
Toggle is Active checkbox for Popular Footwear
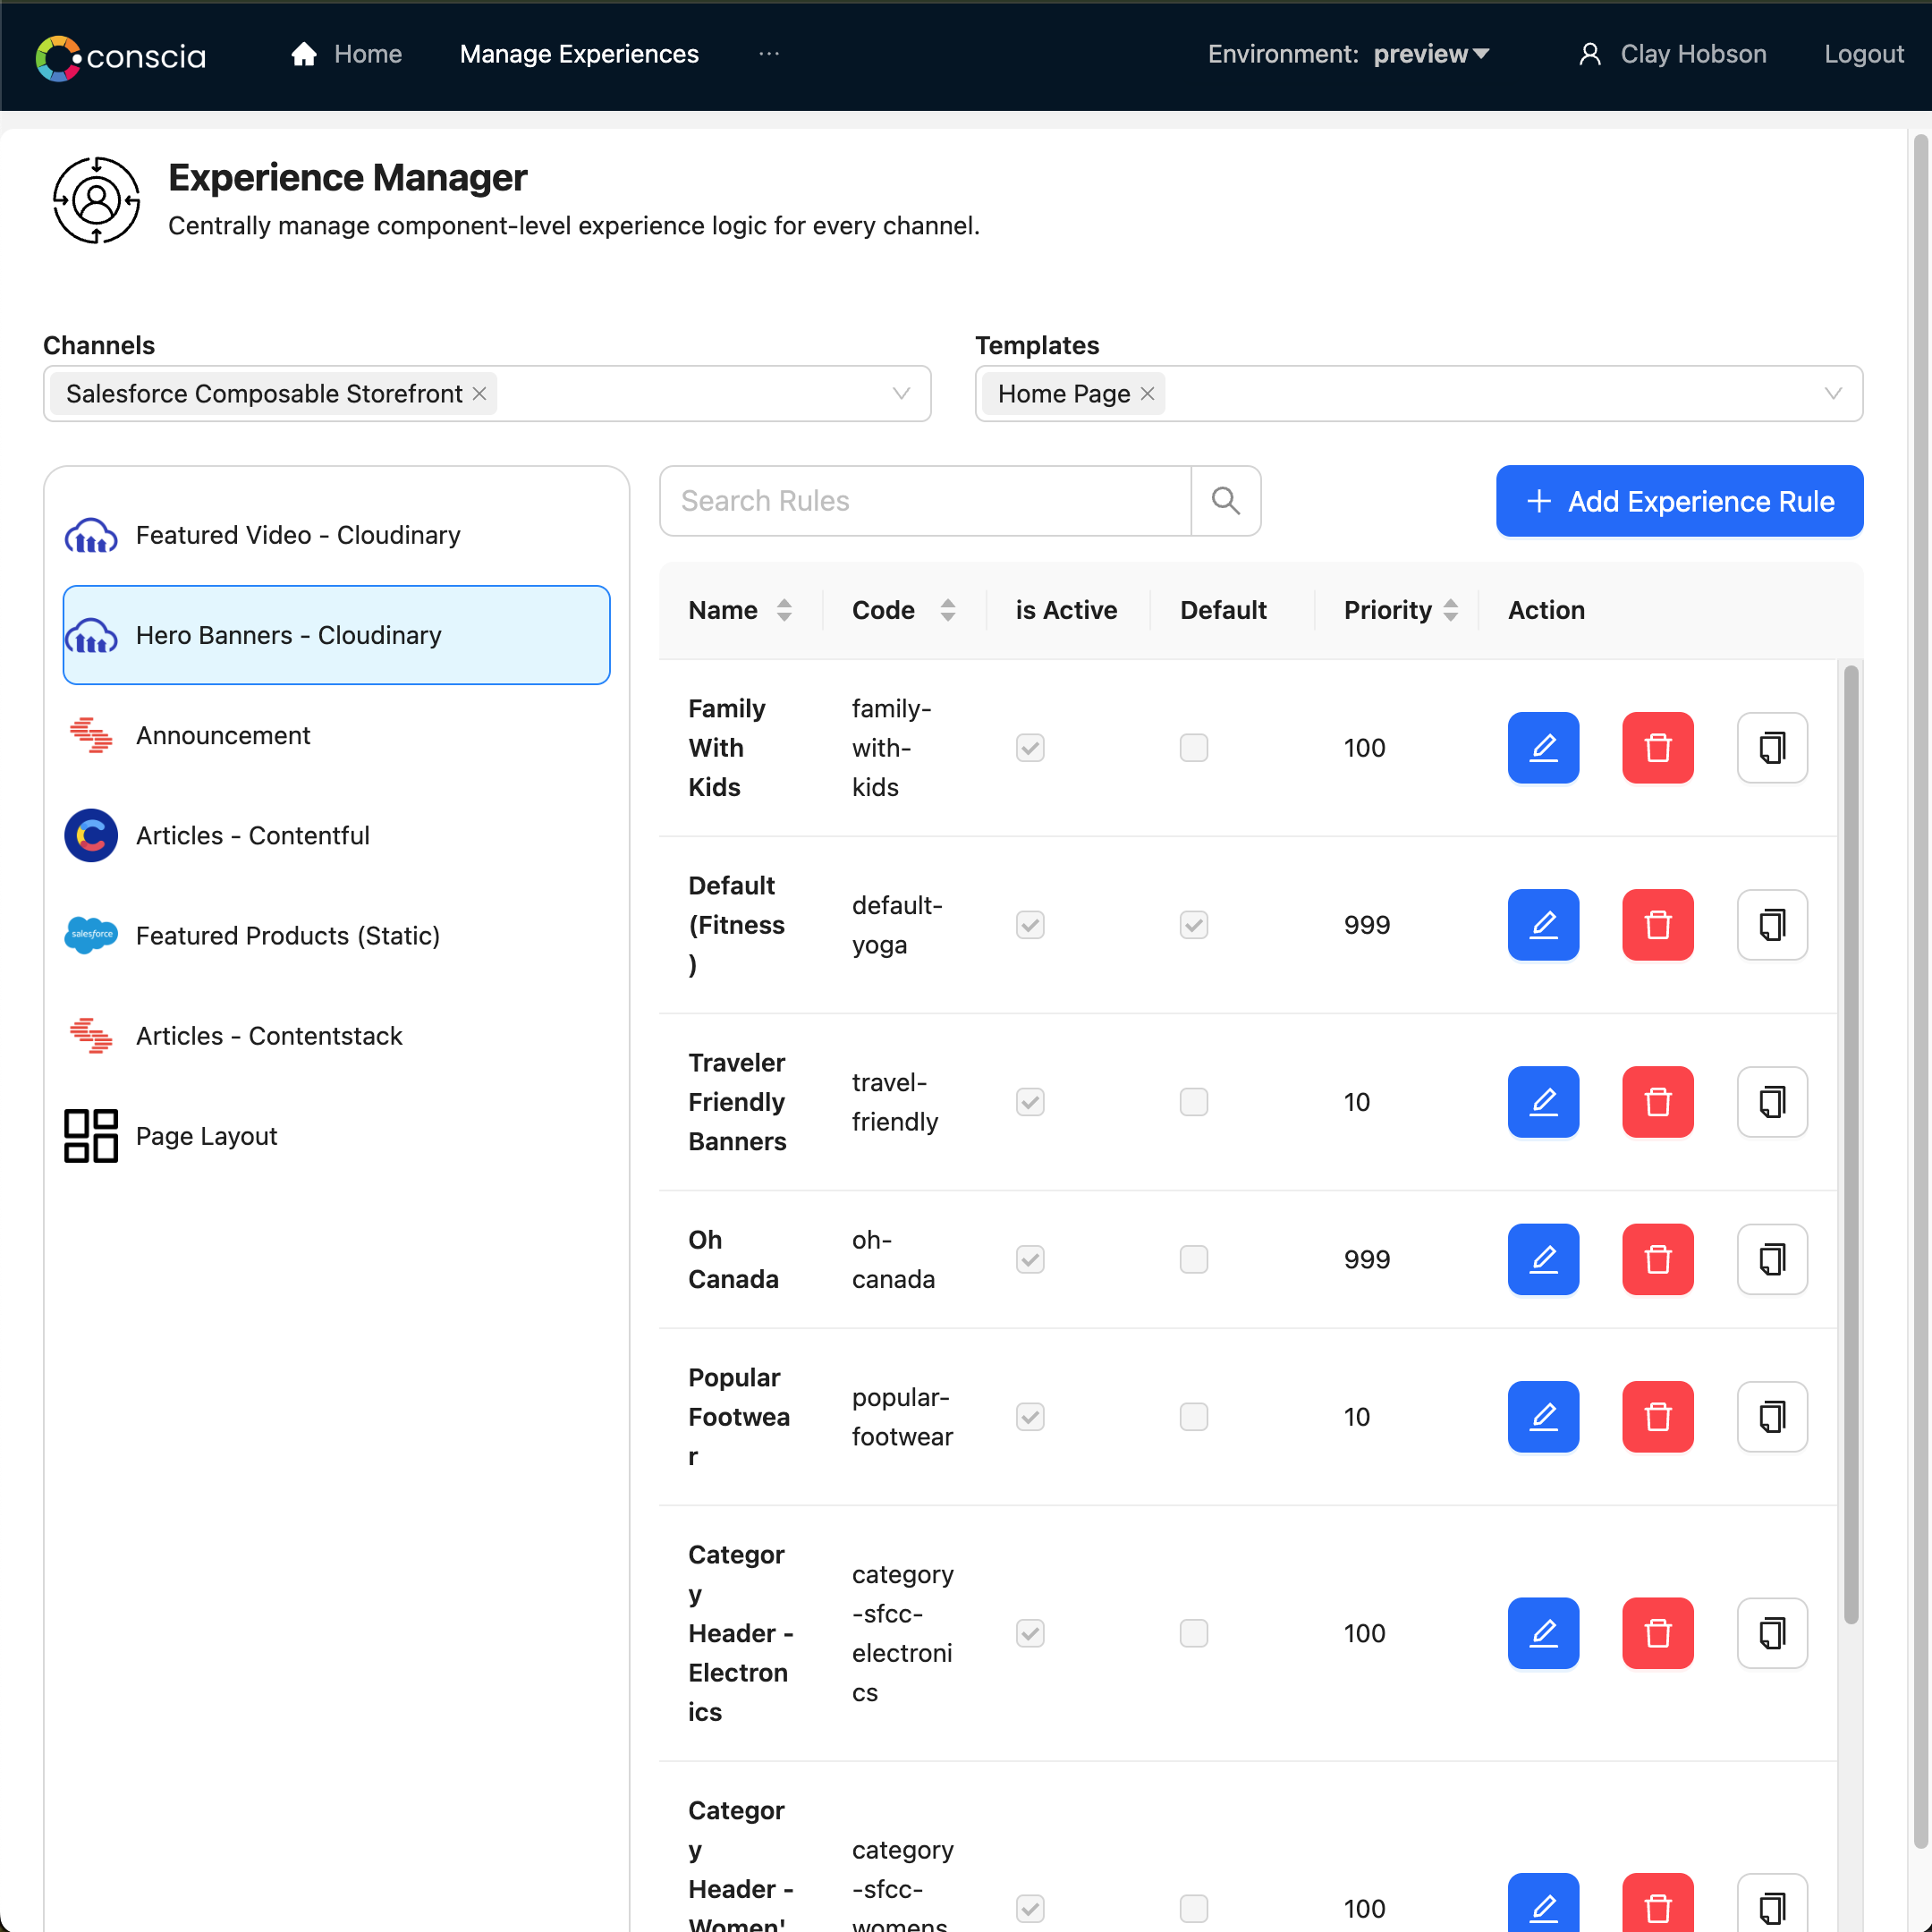coord(1031,1417)
